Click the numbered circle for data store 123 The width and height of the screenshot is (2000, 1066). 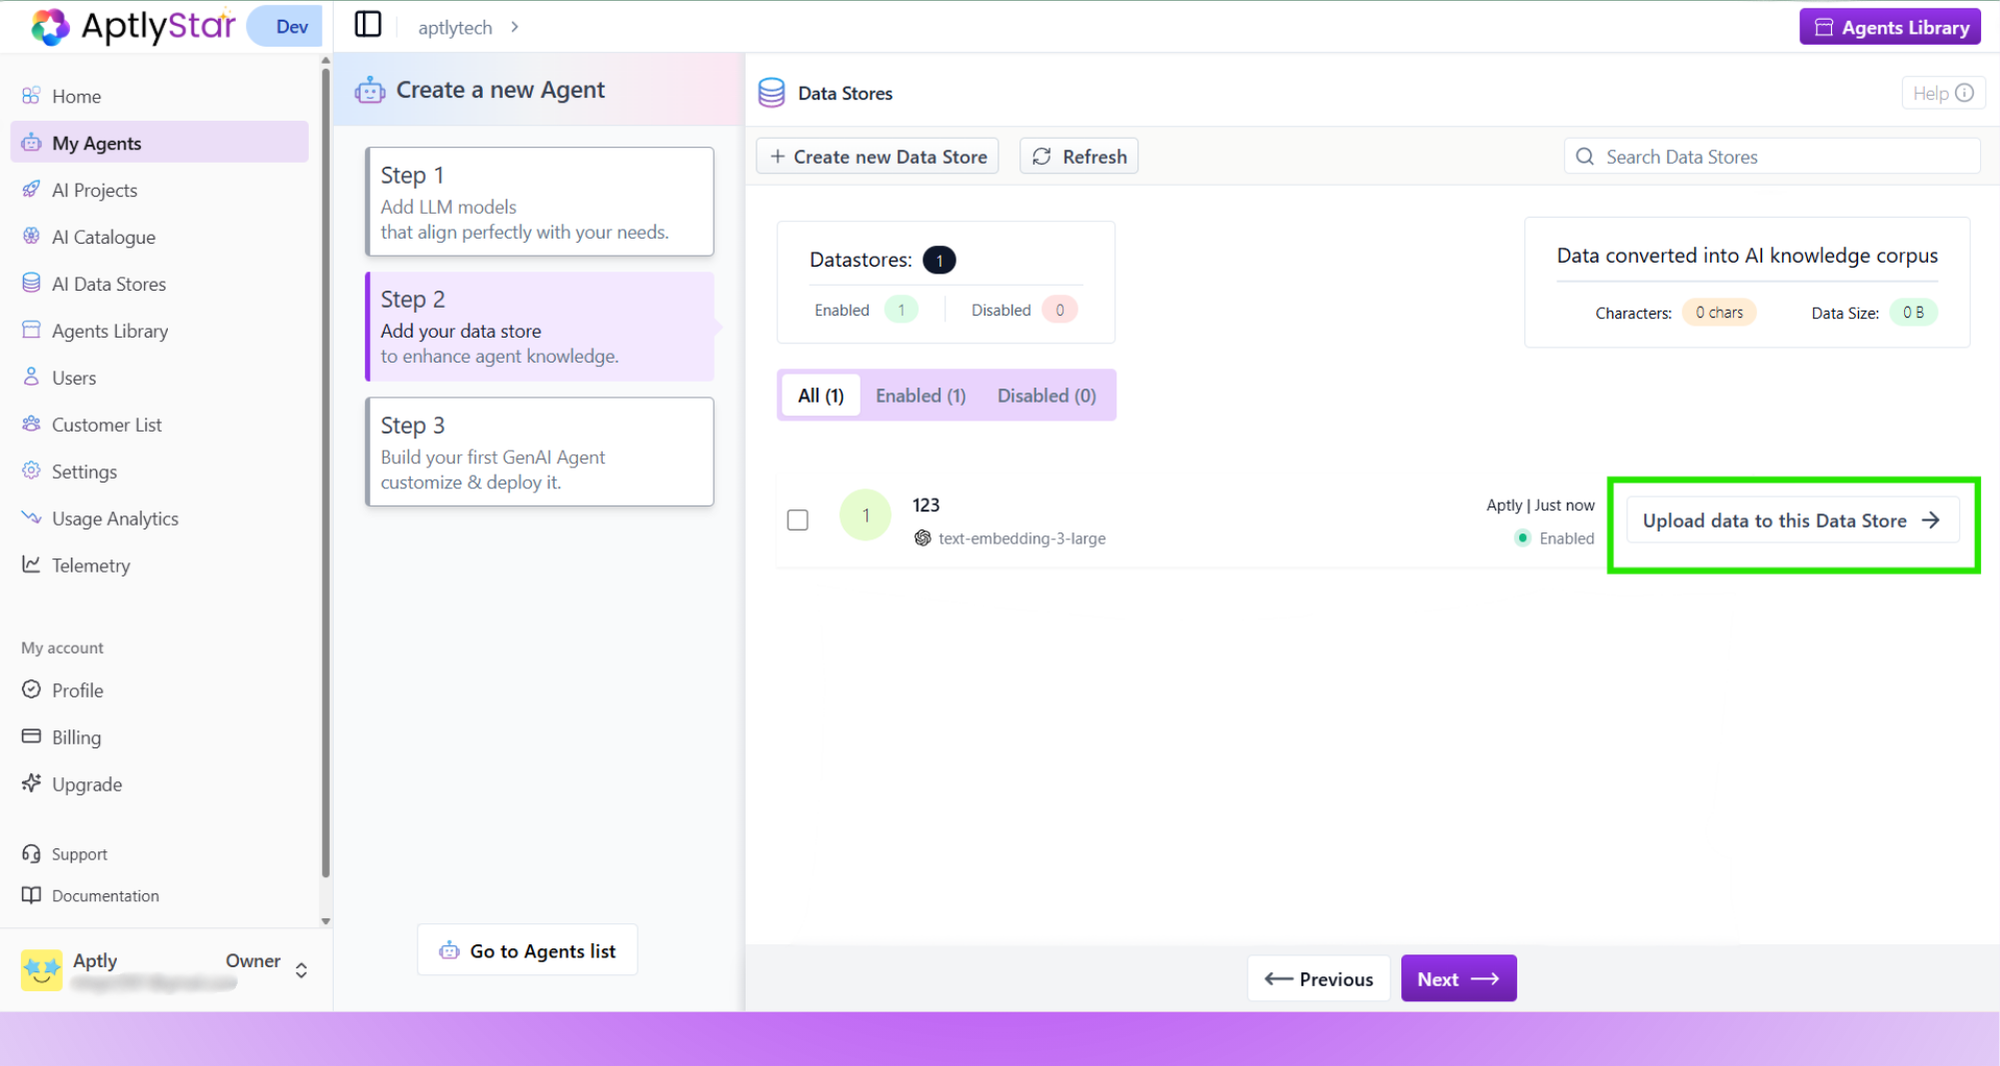click(865, 515)
